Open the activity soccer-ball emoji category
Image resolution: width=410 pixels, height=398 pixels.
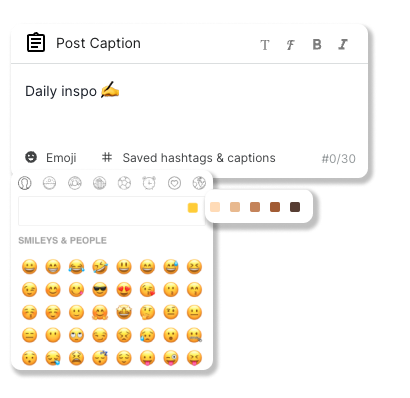tap(124, 183)
